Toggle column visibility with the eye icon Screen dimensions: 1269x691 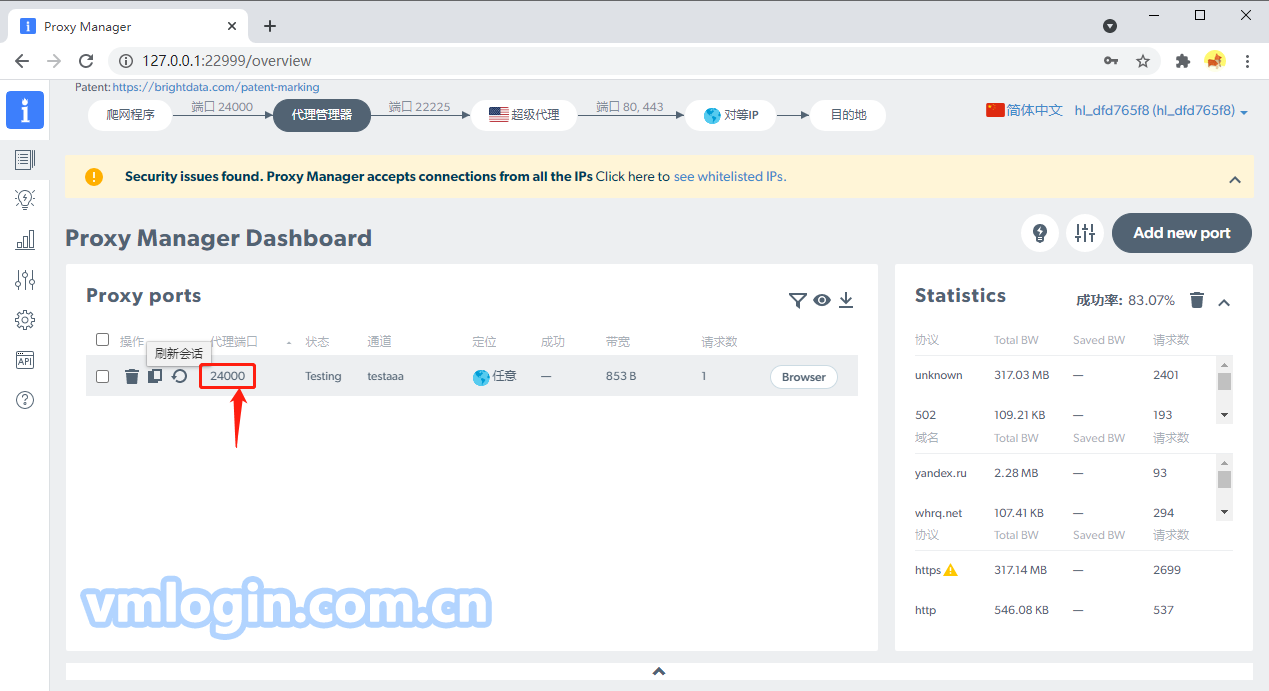coord(822,300)
